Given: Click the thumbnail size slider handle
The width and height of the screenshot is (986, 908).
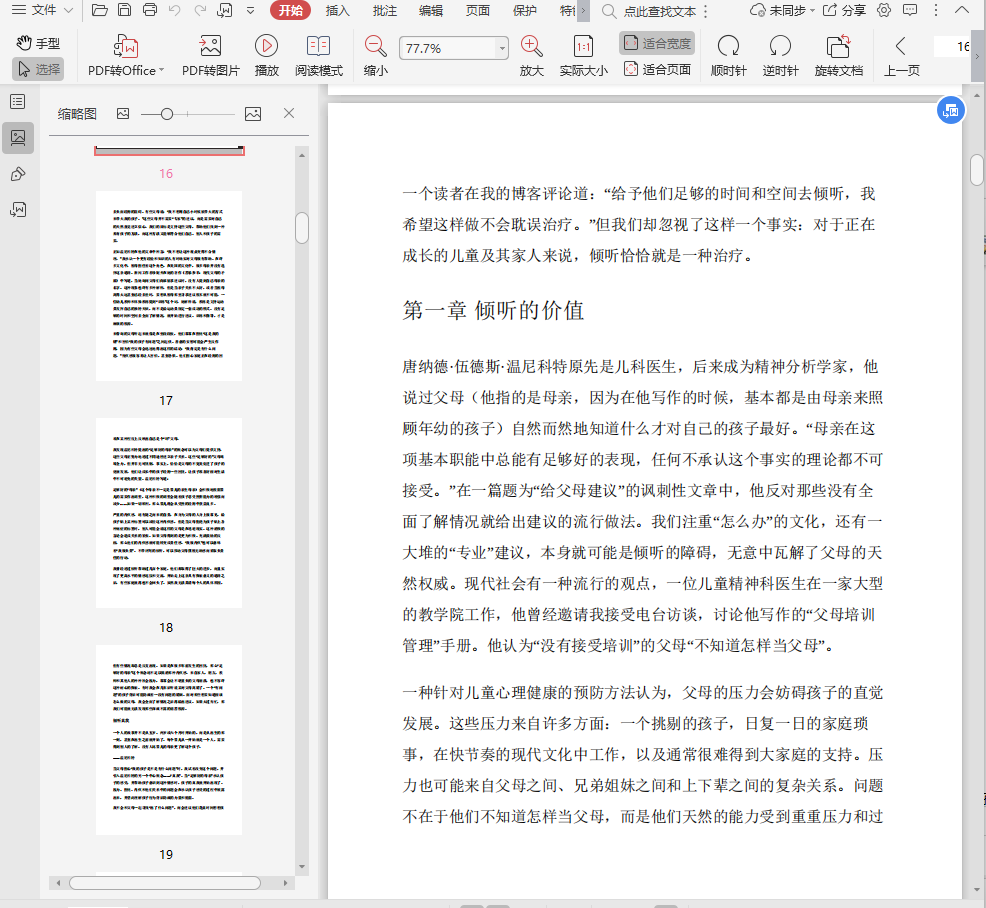Looking at the screenshot, I should (x=167, y=114).
